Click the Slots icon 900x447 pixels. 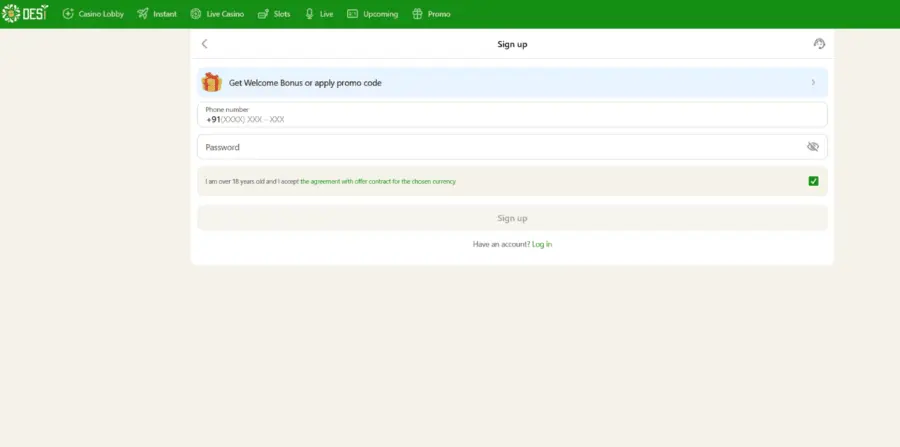click(x=263, y=14)
